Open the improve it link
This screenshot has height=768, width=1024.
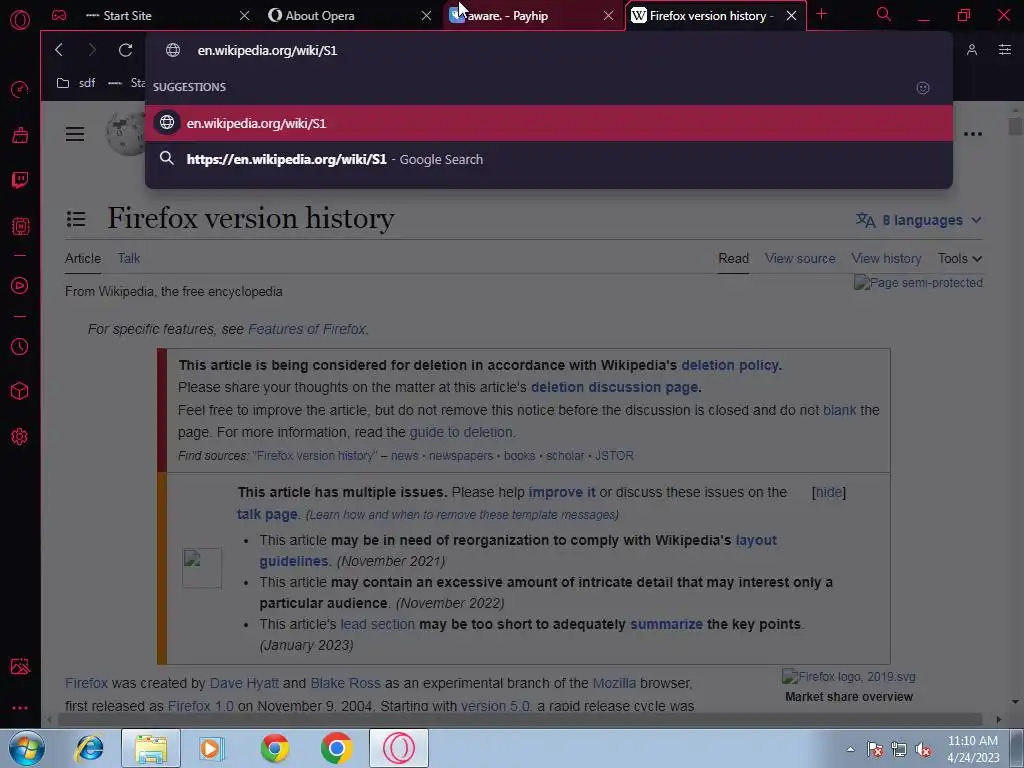562,492
